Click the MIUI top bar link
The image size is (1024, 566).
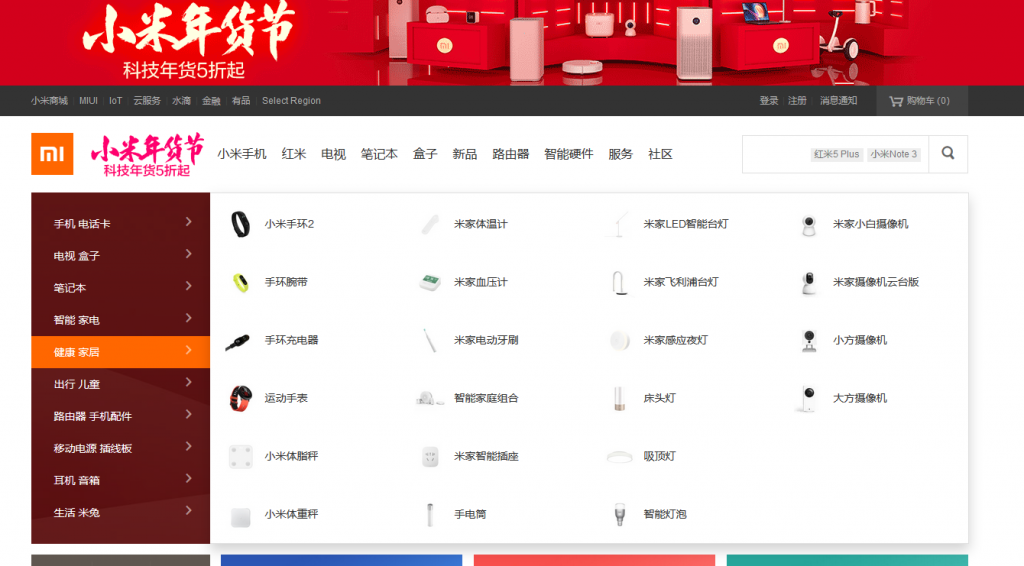coord(88,101)
